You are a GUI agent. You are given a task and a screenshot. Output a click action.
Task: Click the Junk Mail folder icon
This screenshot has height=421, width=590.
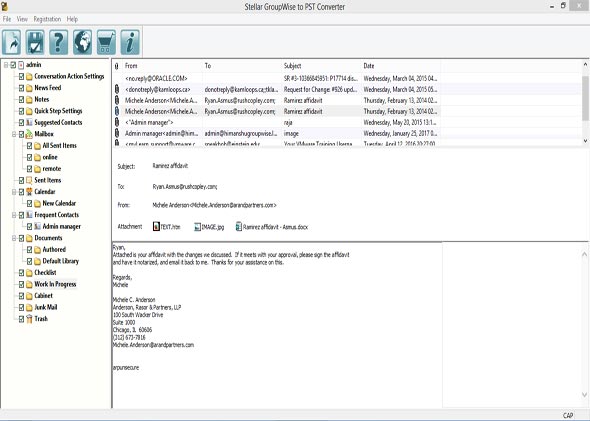[29, 307]
